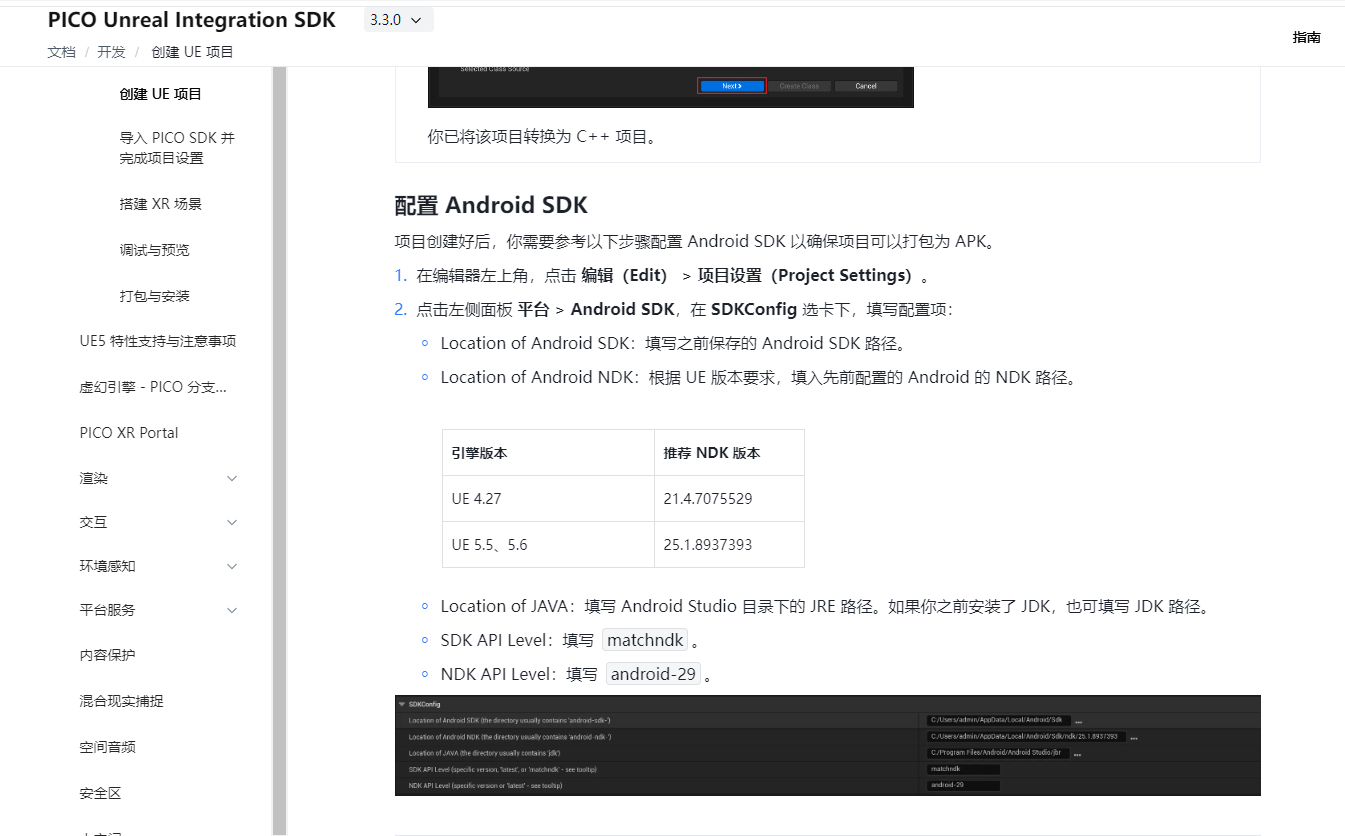Open UE5 特性支持与注意事项 page

pos(158,341)
